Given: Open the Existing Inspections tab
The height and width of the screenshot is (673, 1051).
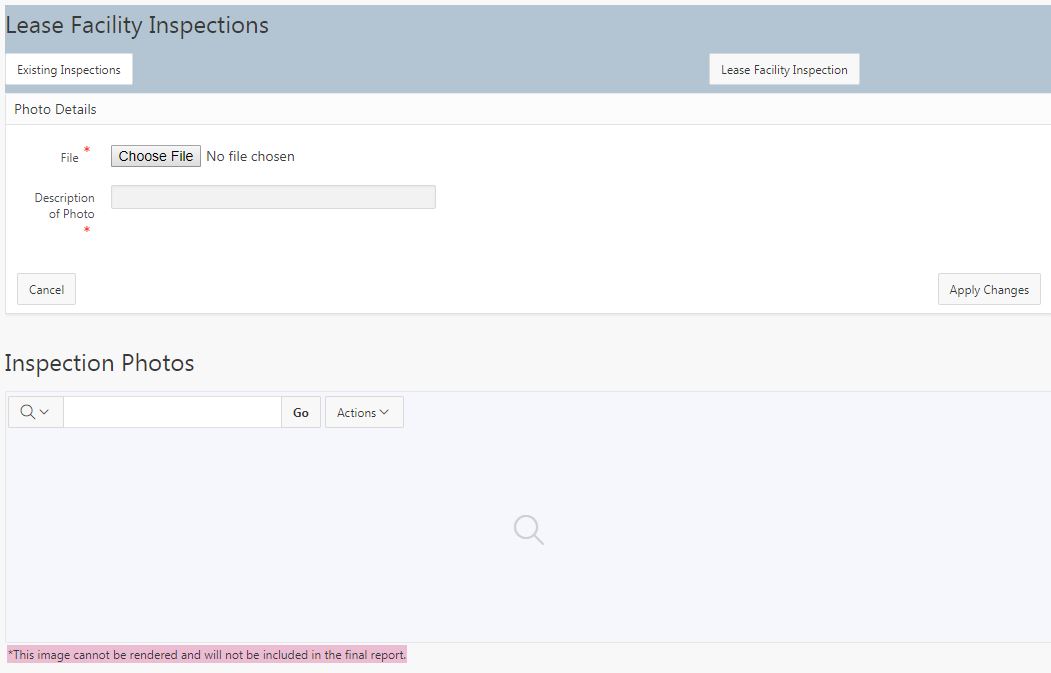Looking at the screenshot, I should pyautogui.click(x=69, y=70).
